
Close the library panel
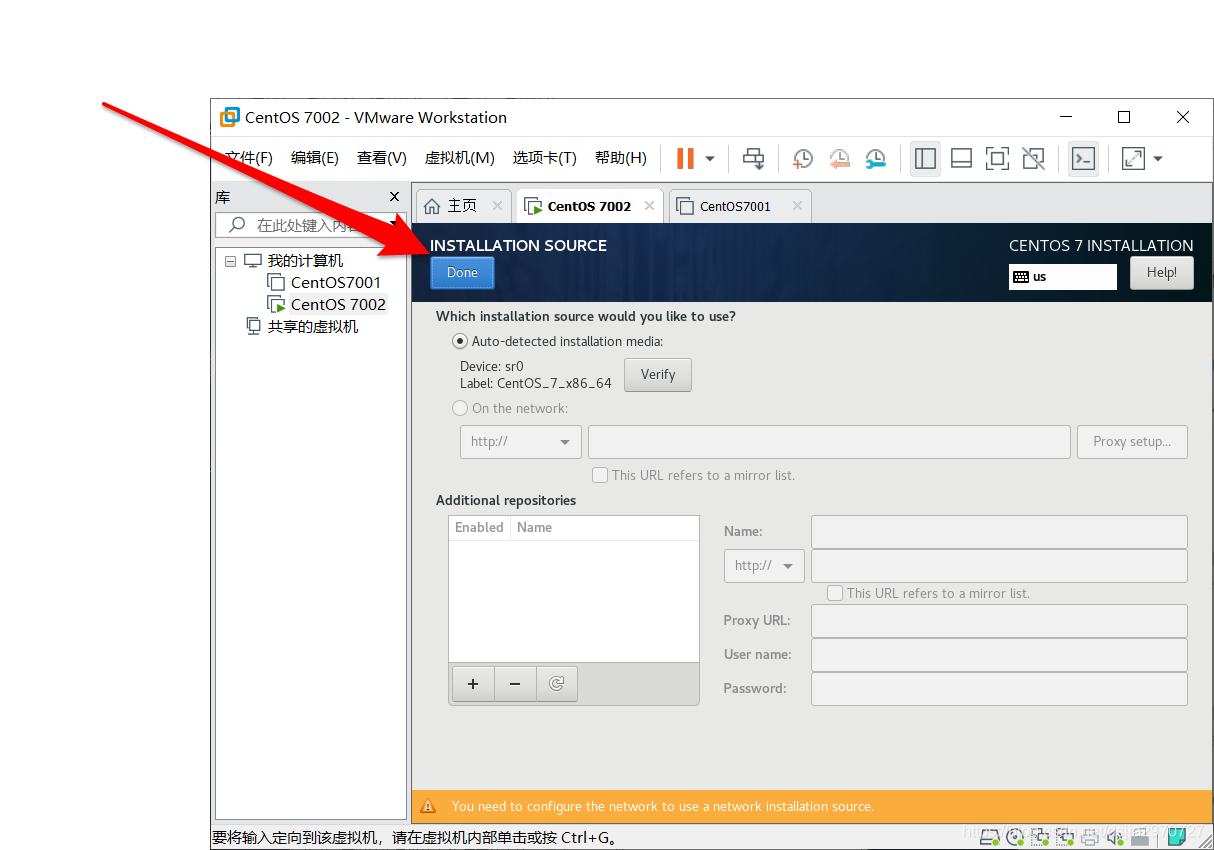pos(394,197)
